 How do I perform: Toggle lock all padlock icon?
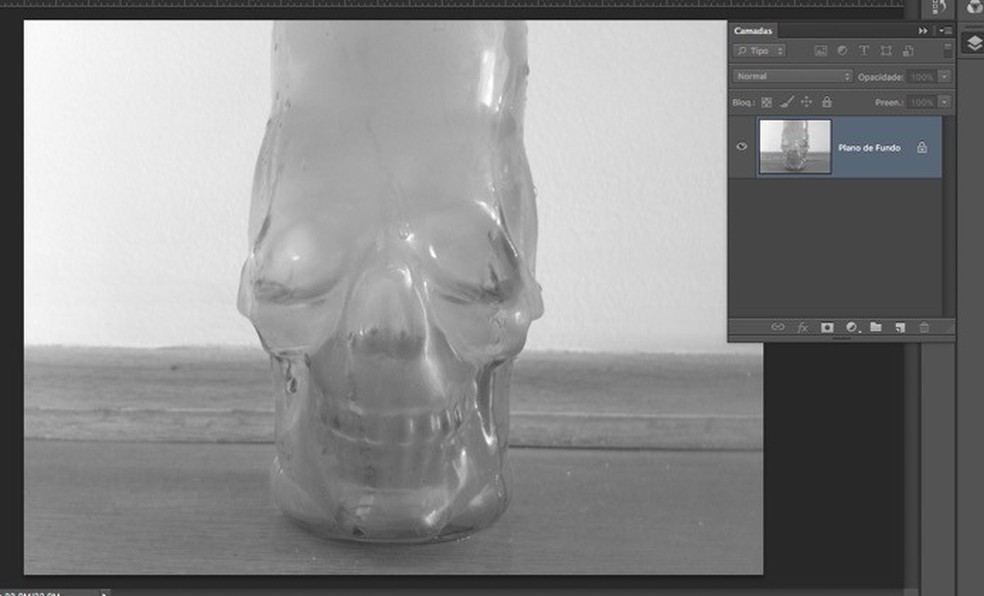pos(827,102)
